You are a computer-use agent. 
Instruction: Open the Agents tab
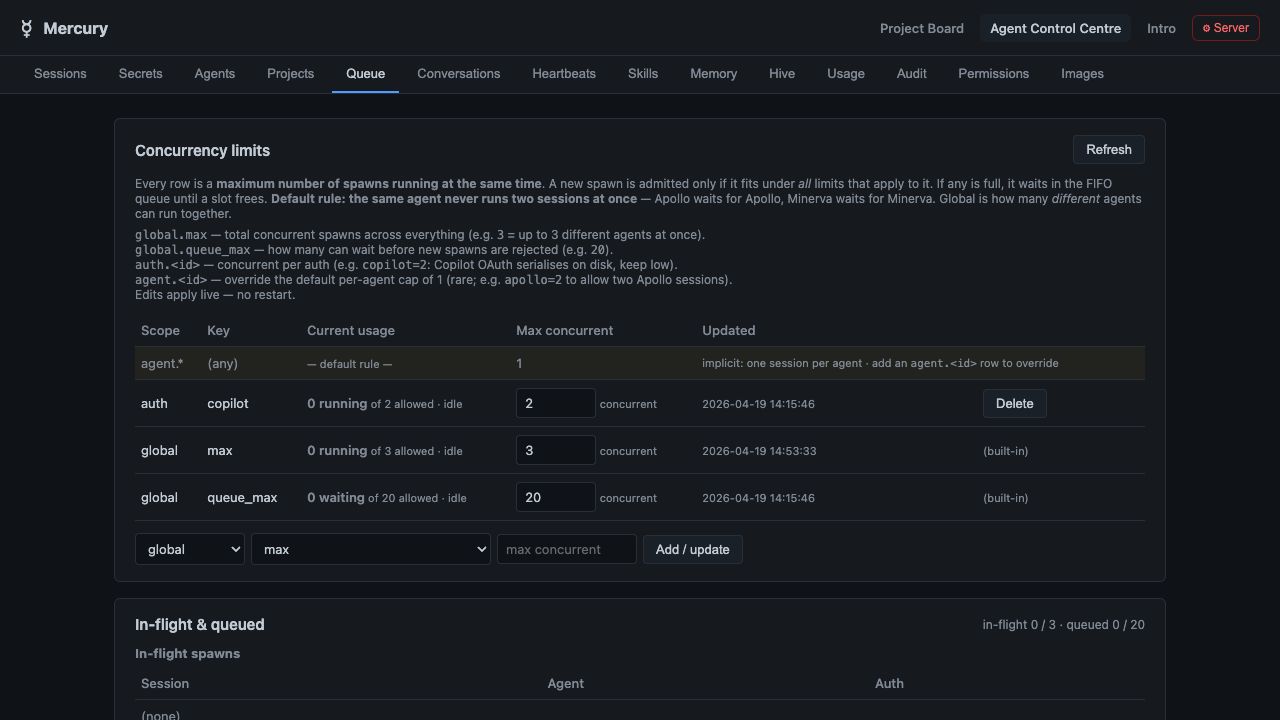coord(215,74)
